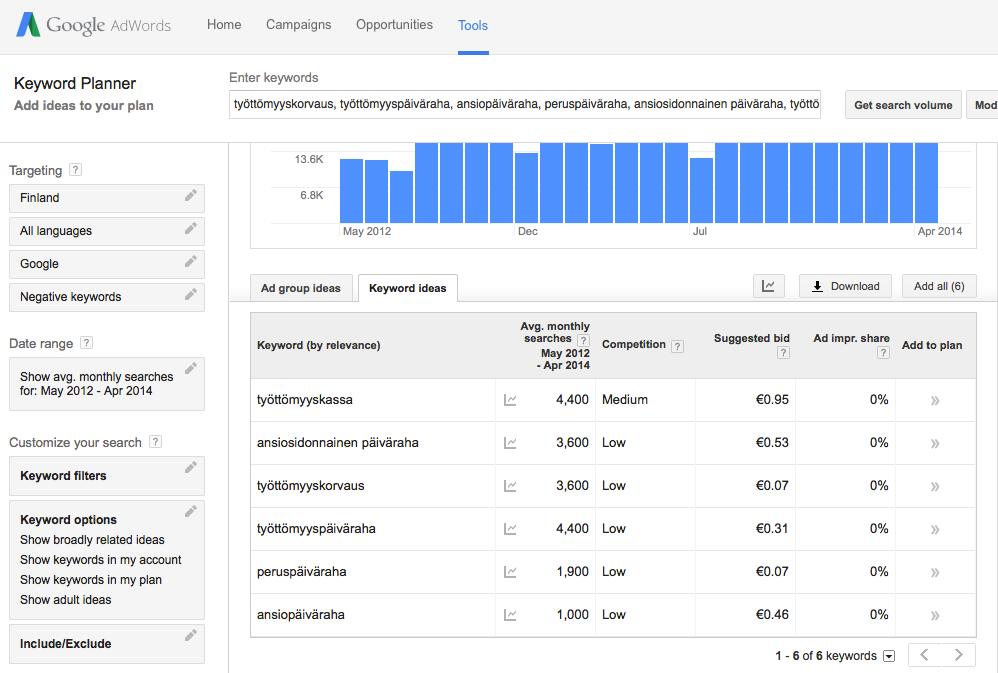Go to the Home tab

click(224, 24)
